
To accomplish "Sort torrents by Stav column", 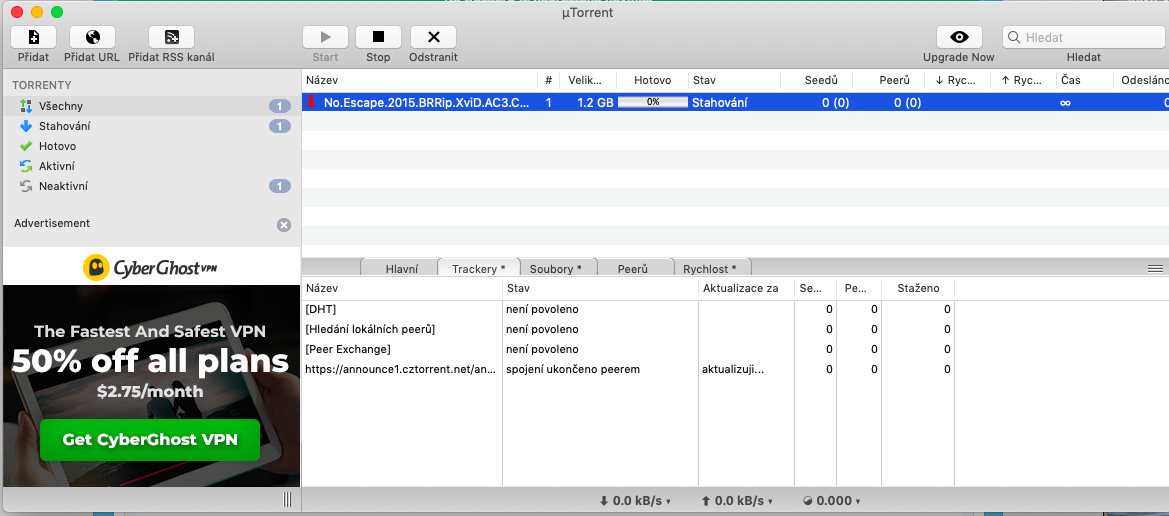I will [734, 80].
